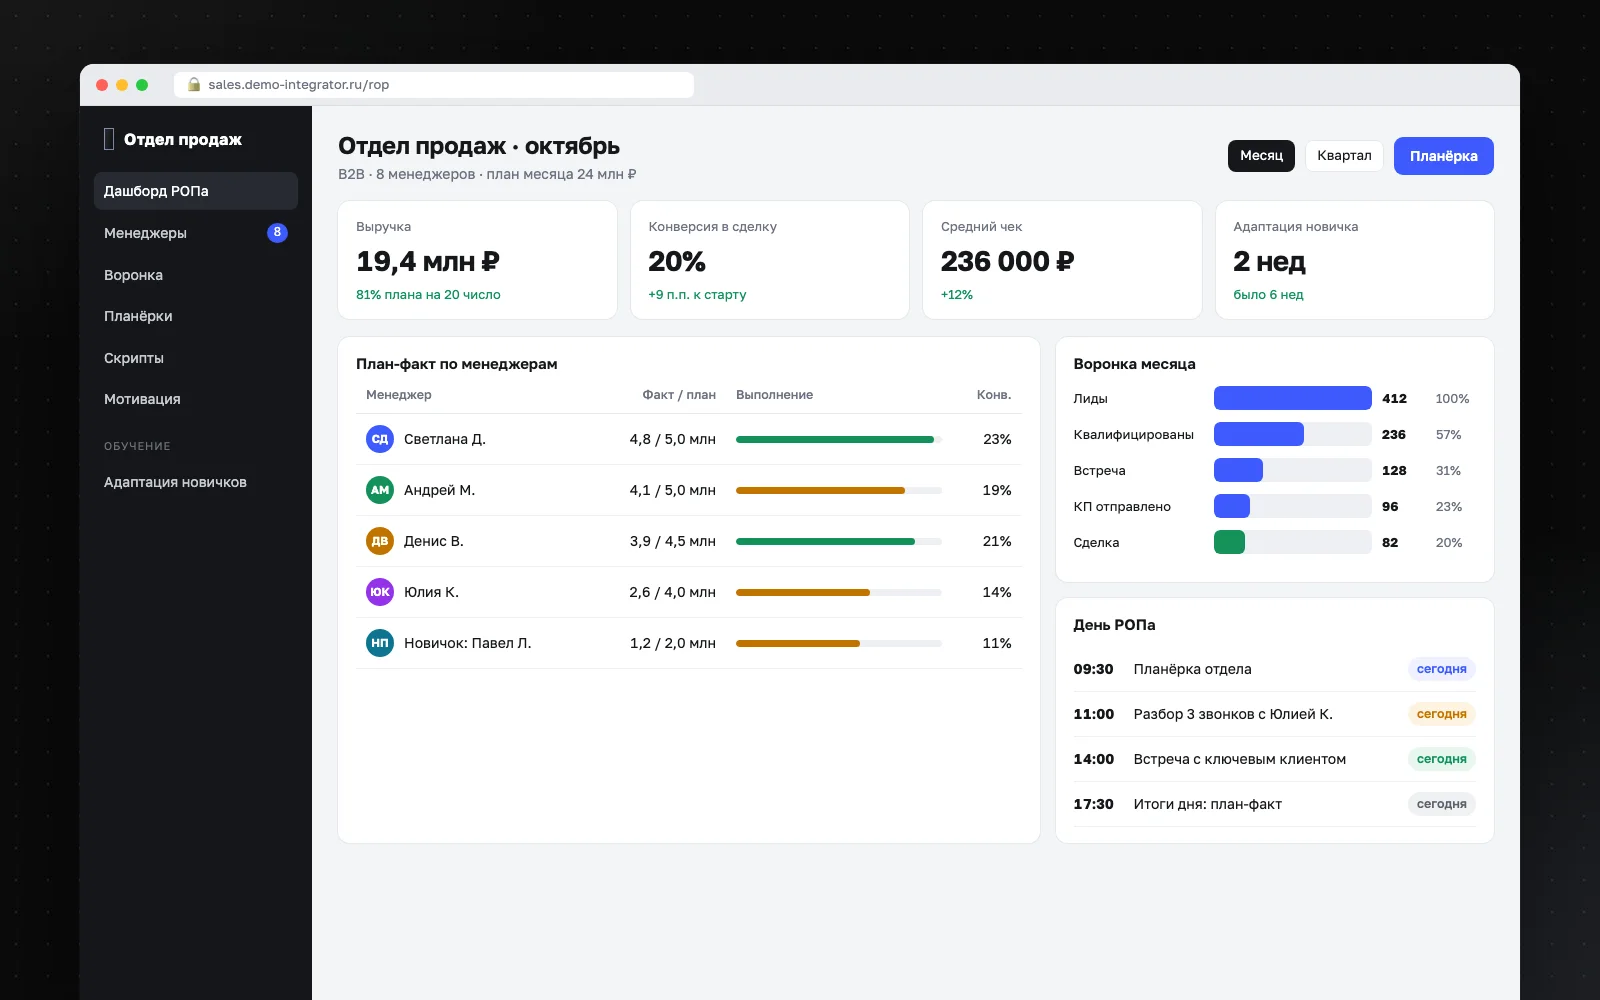Viewport: 1600px width, 1000px height.
Task: Click Андрей М. progress bar
Action: point(839,490)
